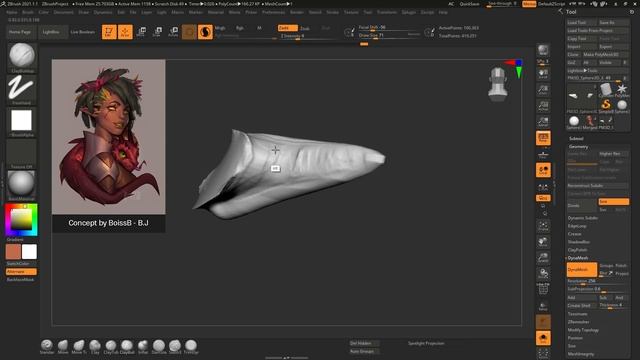Select the white main color swatch

pos(29,252)
